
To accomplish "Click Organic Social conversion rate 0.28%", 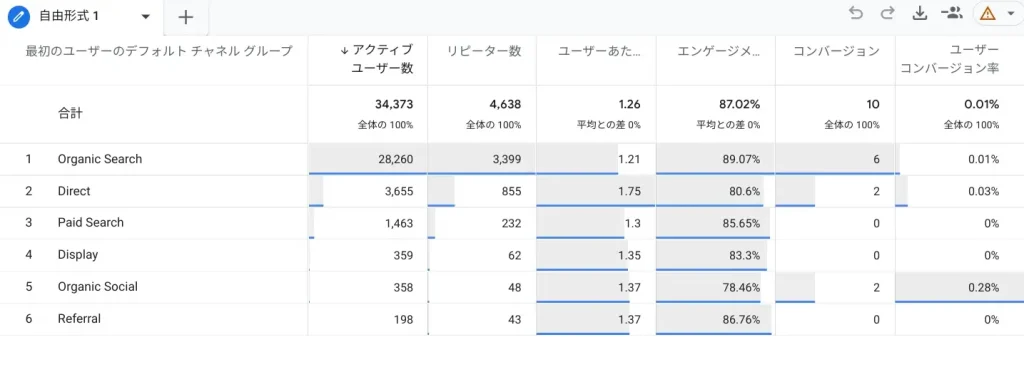I will tap(985, 287).
